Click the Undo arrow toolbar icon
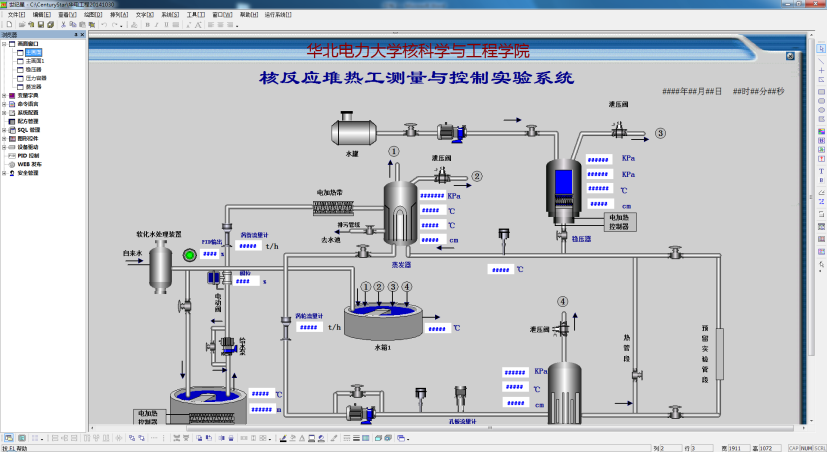Screen dimensions: 827x452 pos(104,24)
